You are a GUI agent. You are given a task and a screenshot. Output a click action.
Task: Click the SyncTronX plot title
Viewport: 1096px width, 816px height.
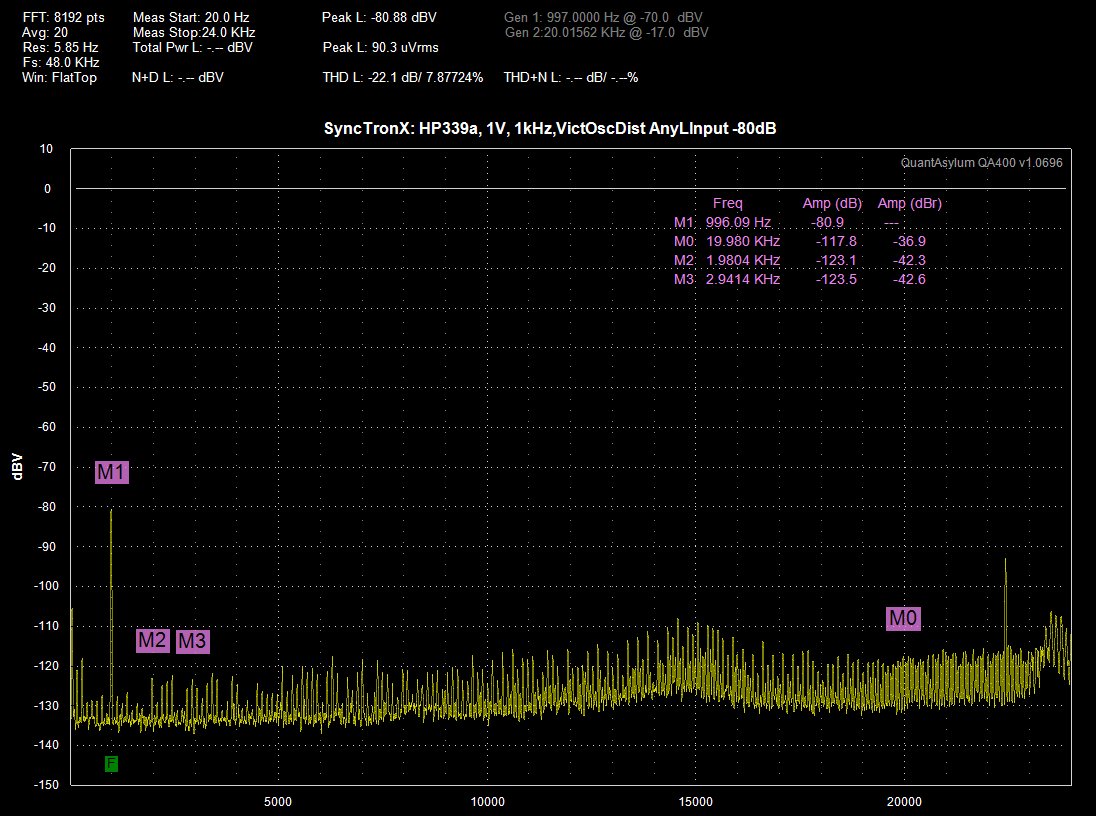click(x=550, y=129)
